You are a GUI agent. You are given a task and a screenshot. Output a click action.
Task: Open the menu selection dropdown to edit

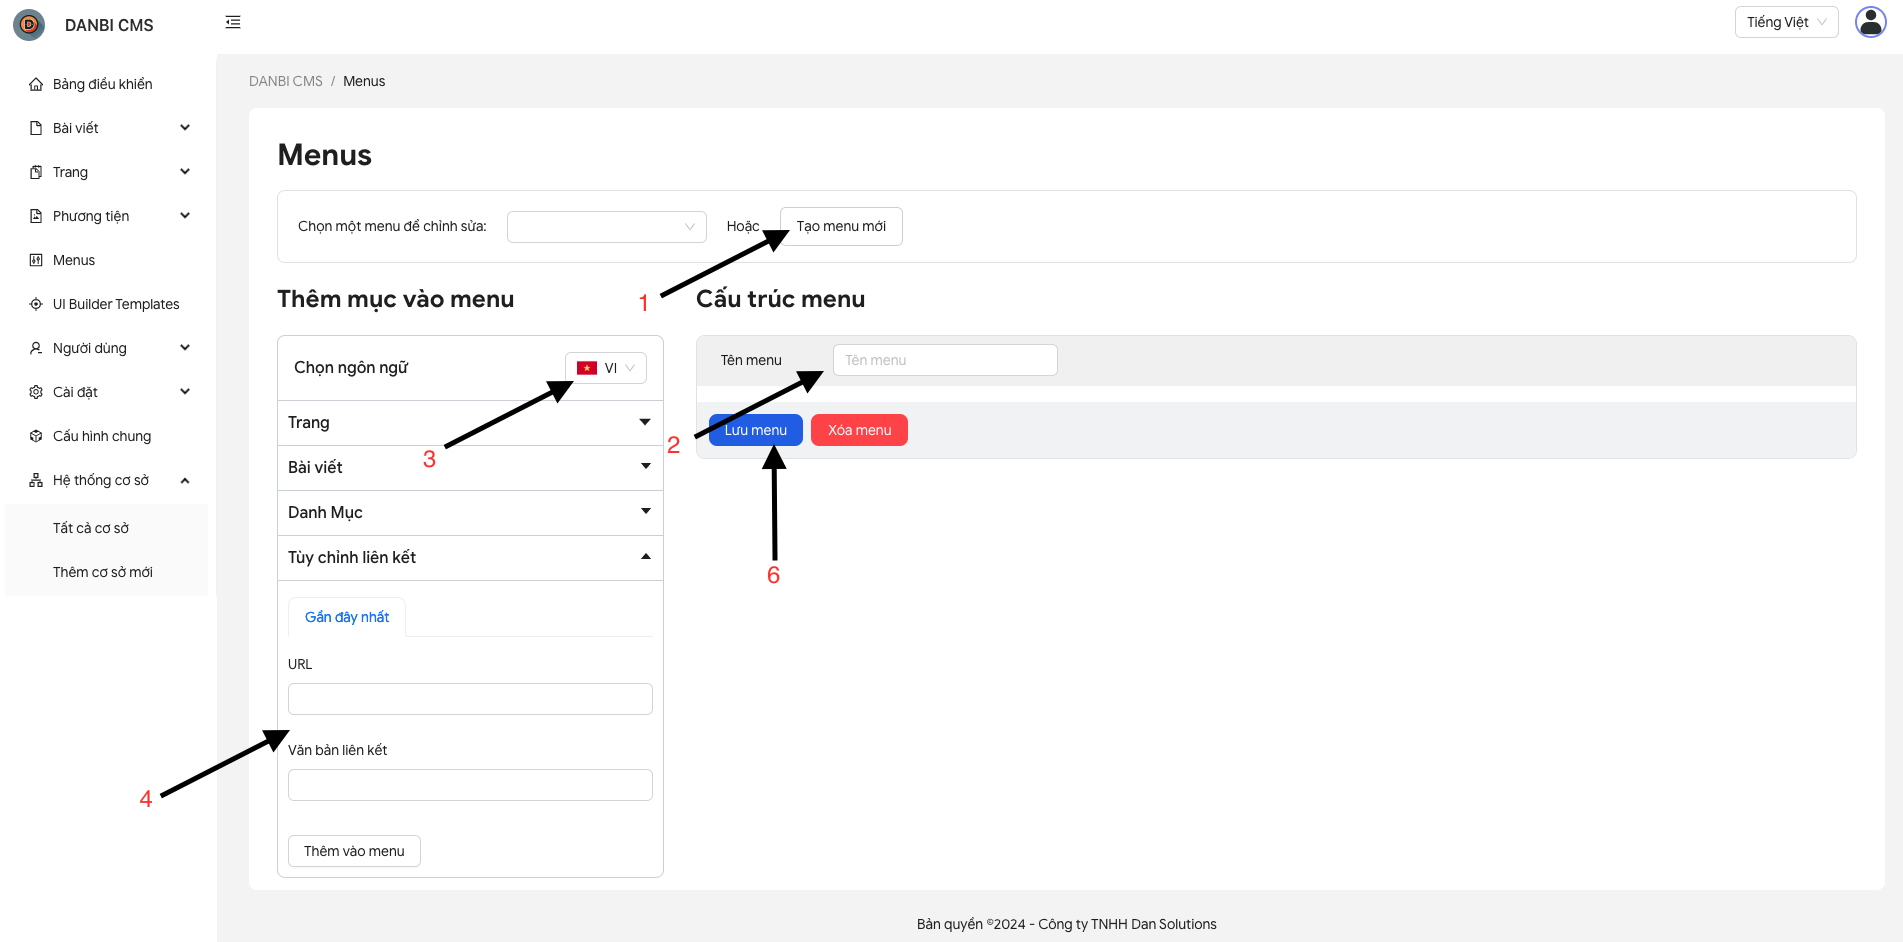click(x=606, y=227)
